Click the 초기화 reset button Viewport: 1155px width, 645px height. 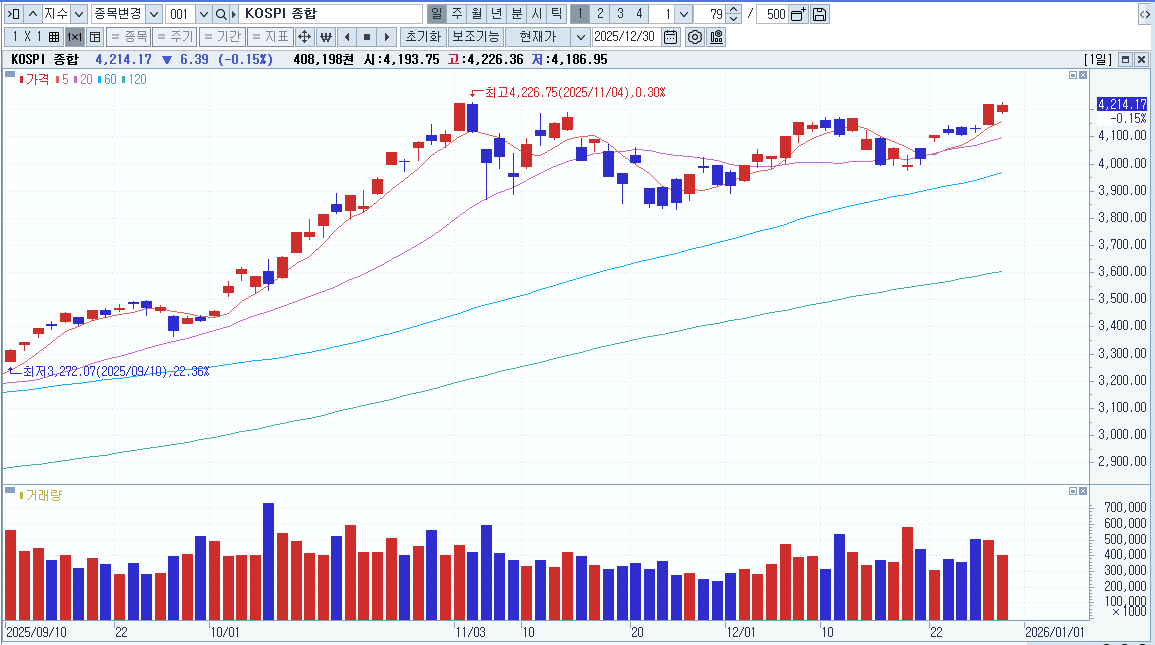(x=424, y=37)
